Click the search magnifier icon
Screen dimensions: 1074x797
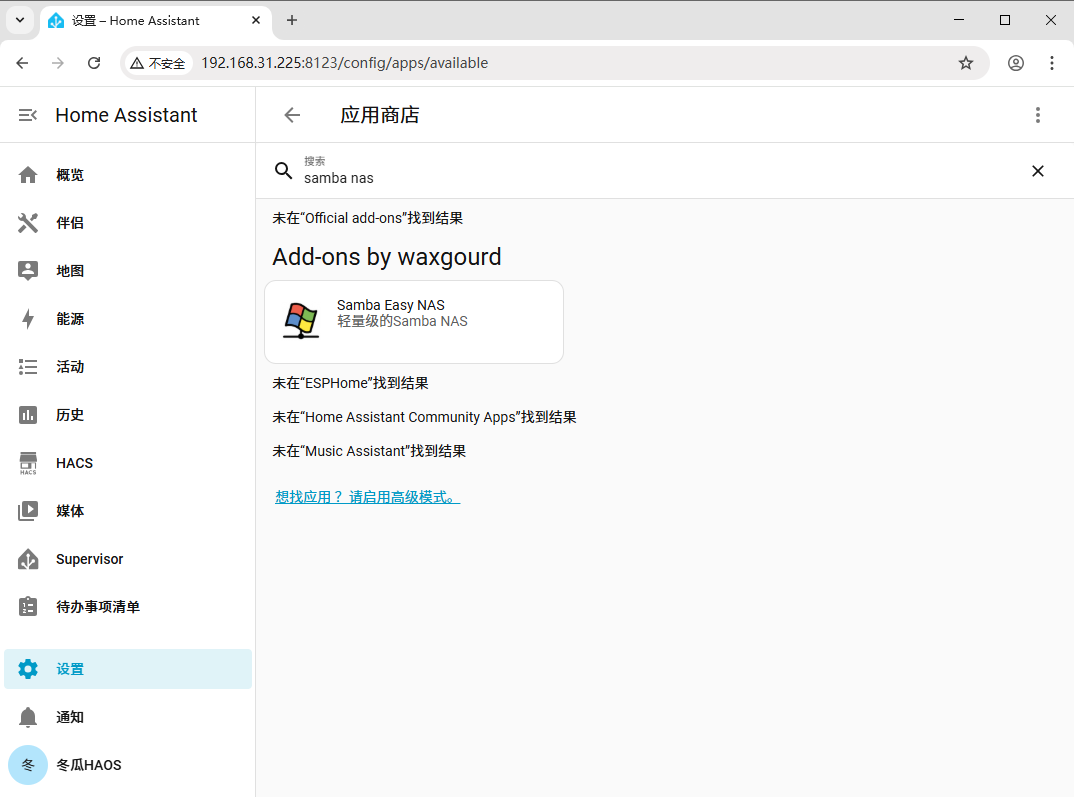click(284, 170)
